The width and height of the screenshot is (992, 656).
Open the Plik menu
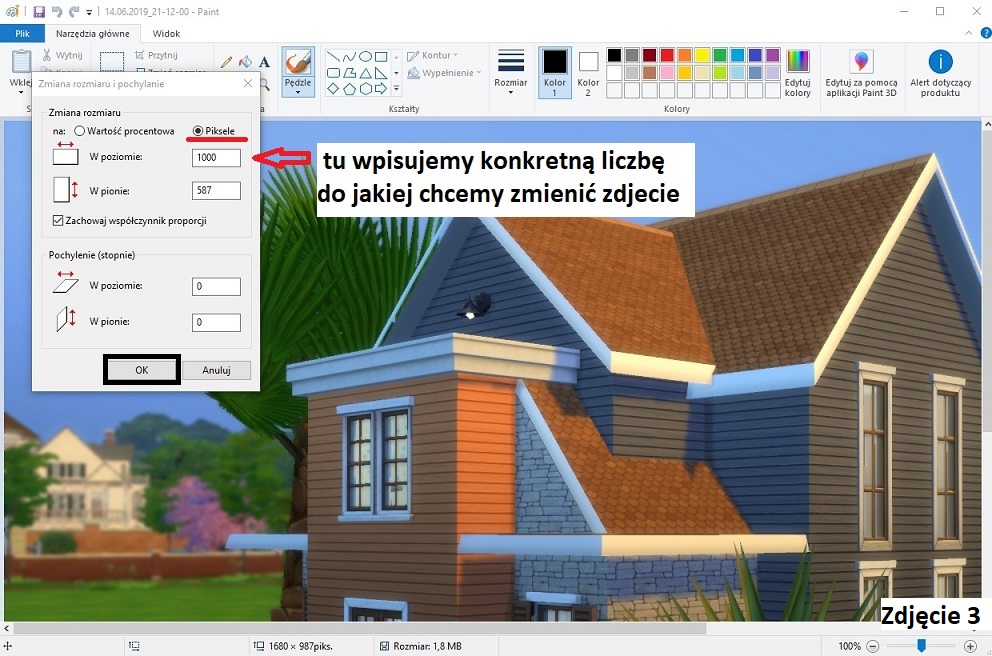point(23,34)
